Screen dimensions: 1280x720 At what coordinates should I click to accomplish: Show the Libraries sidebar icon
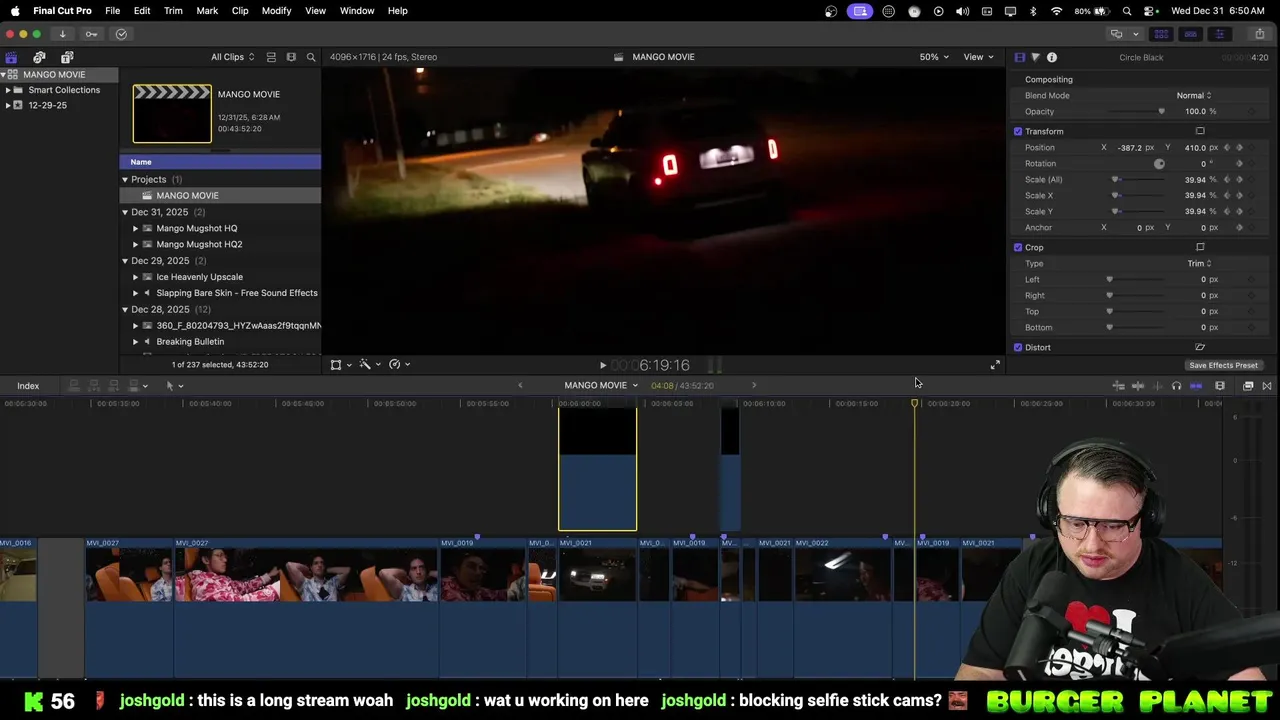[x=11, y=57]
